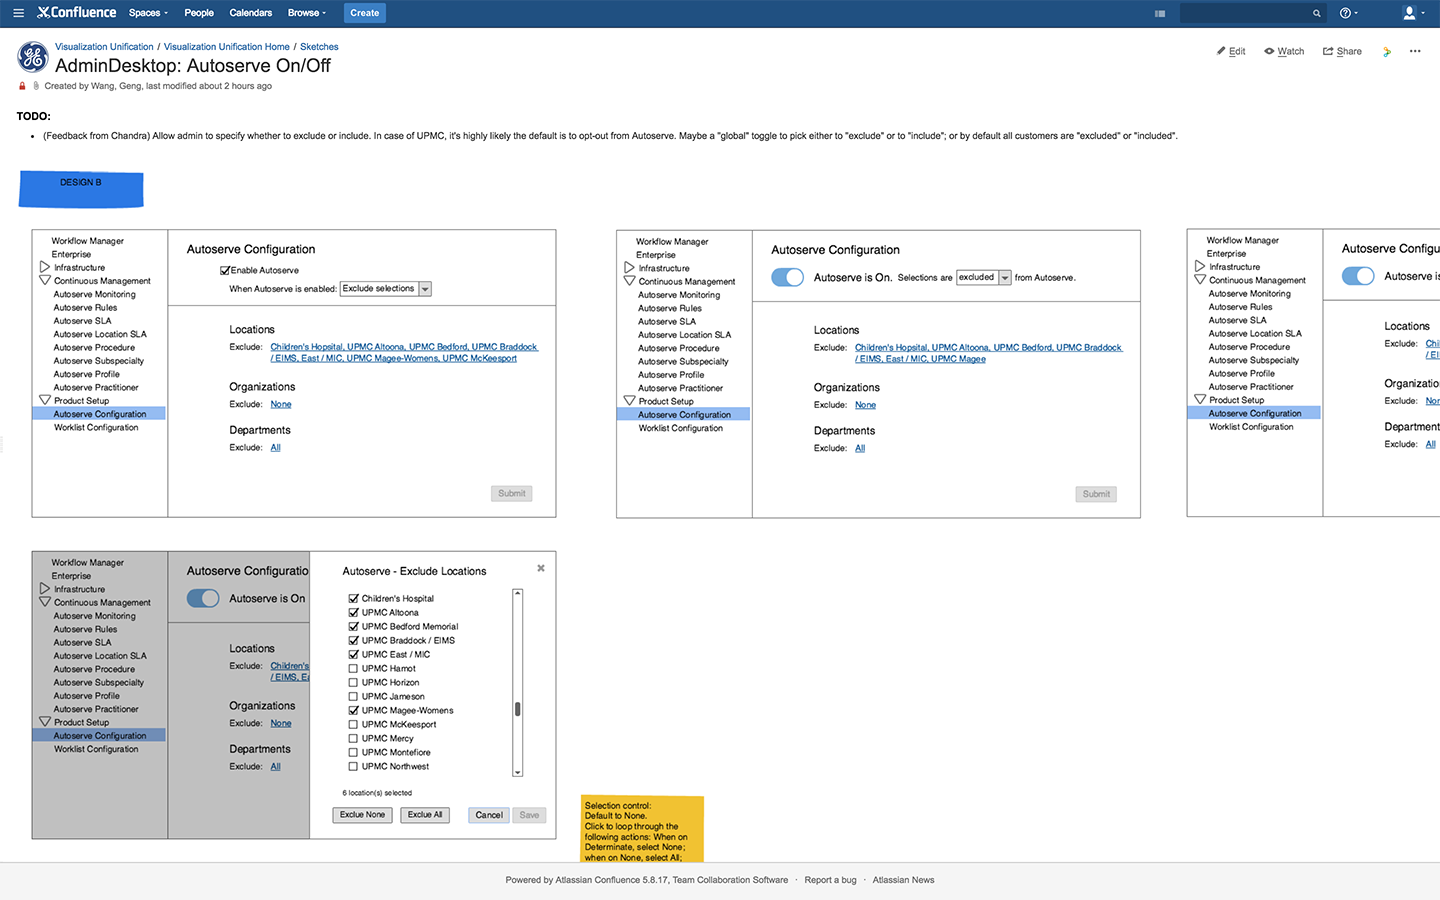
Task: Click the scrollbar down arrow in dialog
Action: [517, 772]
